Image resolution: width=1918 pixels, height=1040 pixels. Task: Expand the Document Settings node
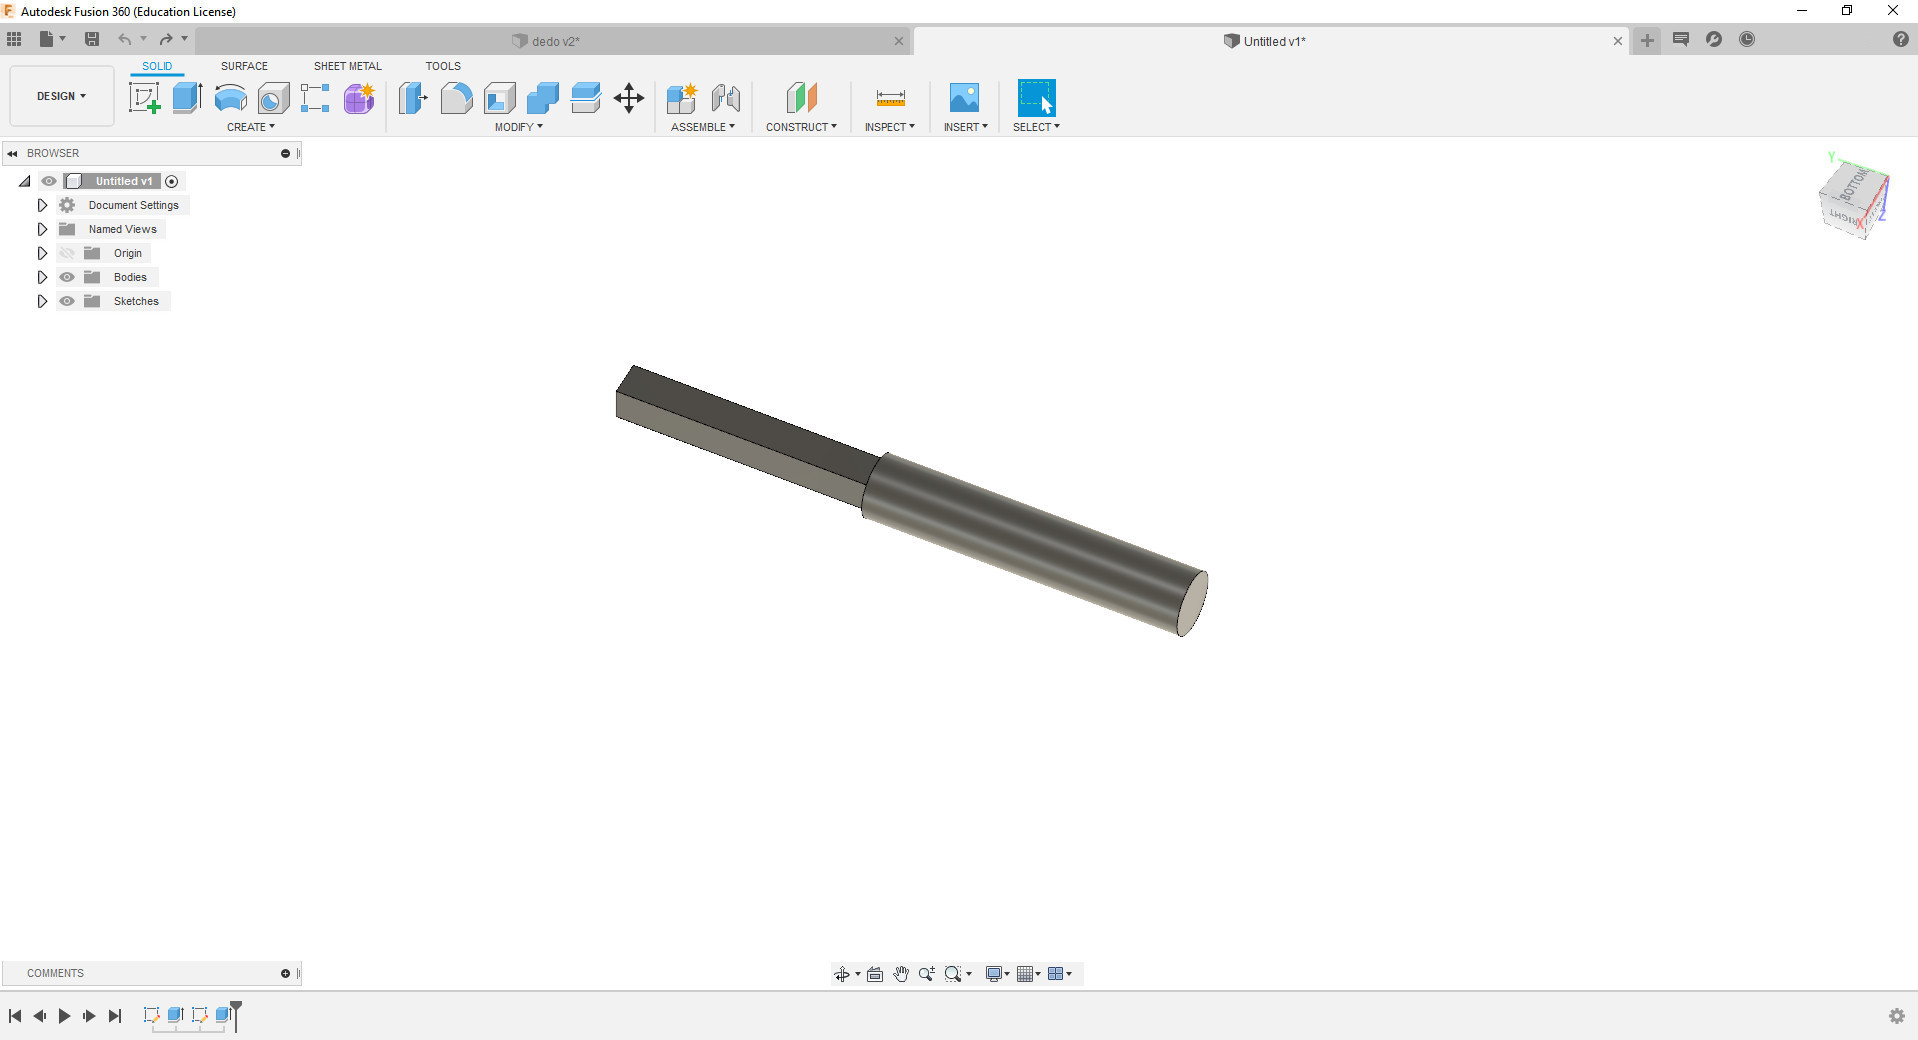coord(42,205)
